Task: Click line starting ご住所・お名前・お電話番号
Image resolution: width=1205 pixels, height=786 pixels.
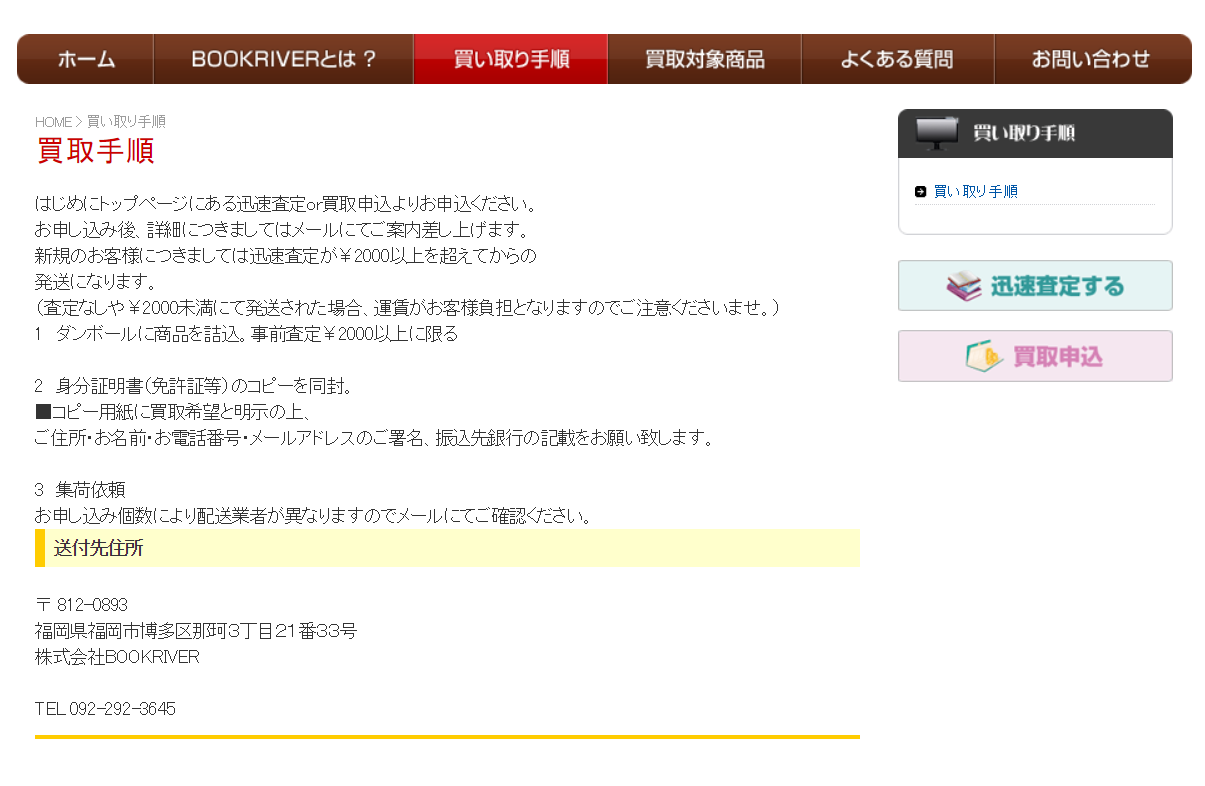Action: coord(374,438)
